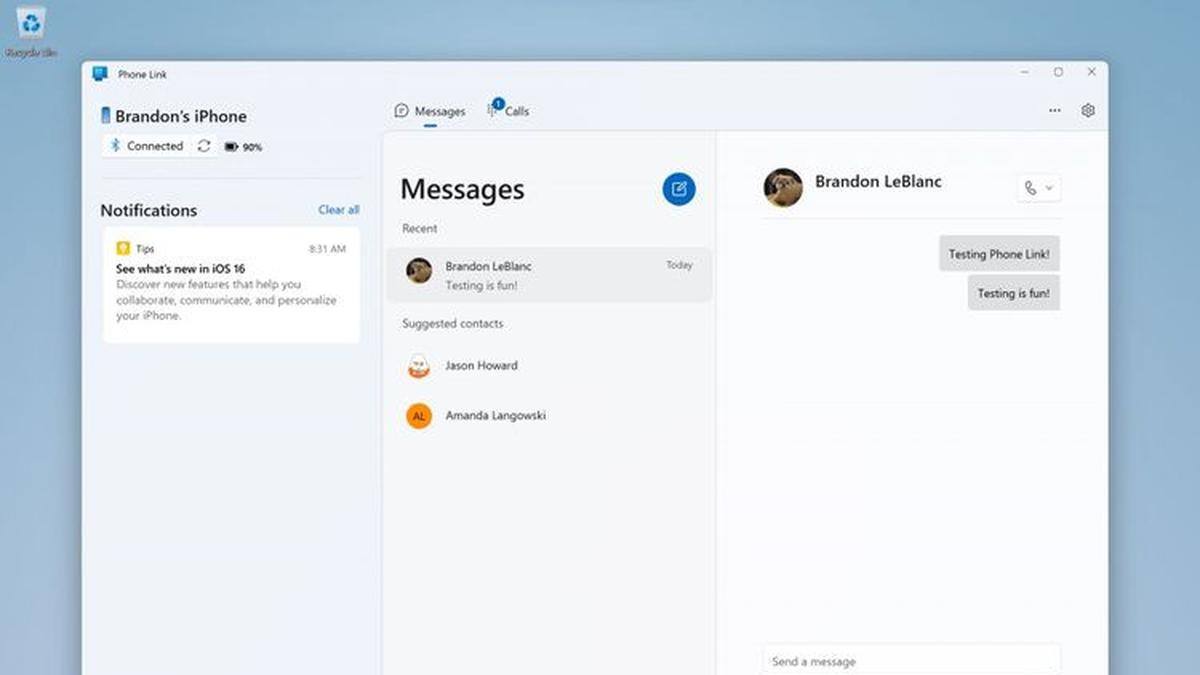Select Jason Howard from suggested contacts
Viewport: 1200px width, 675px height.
481,366
